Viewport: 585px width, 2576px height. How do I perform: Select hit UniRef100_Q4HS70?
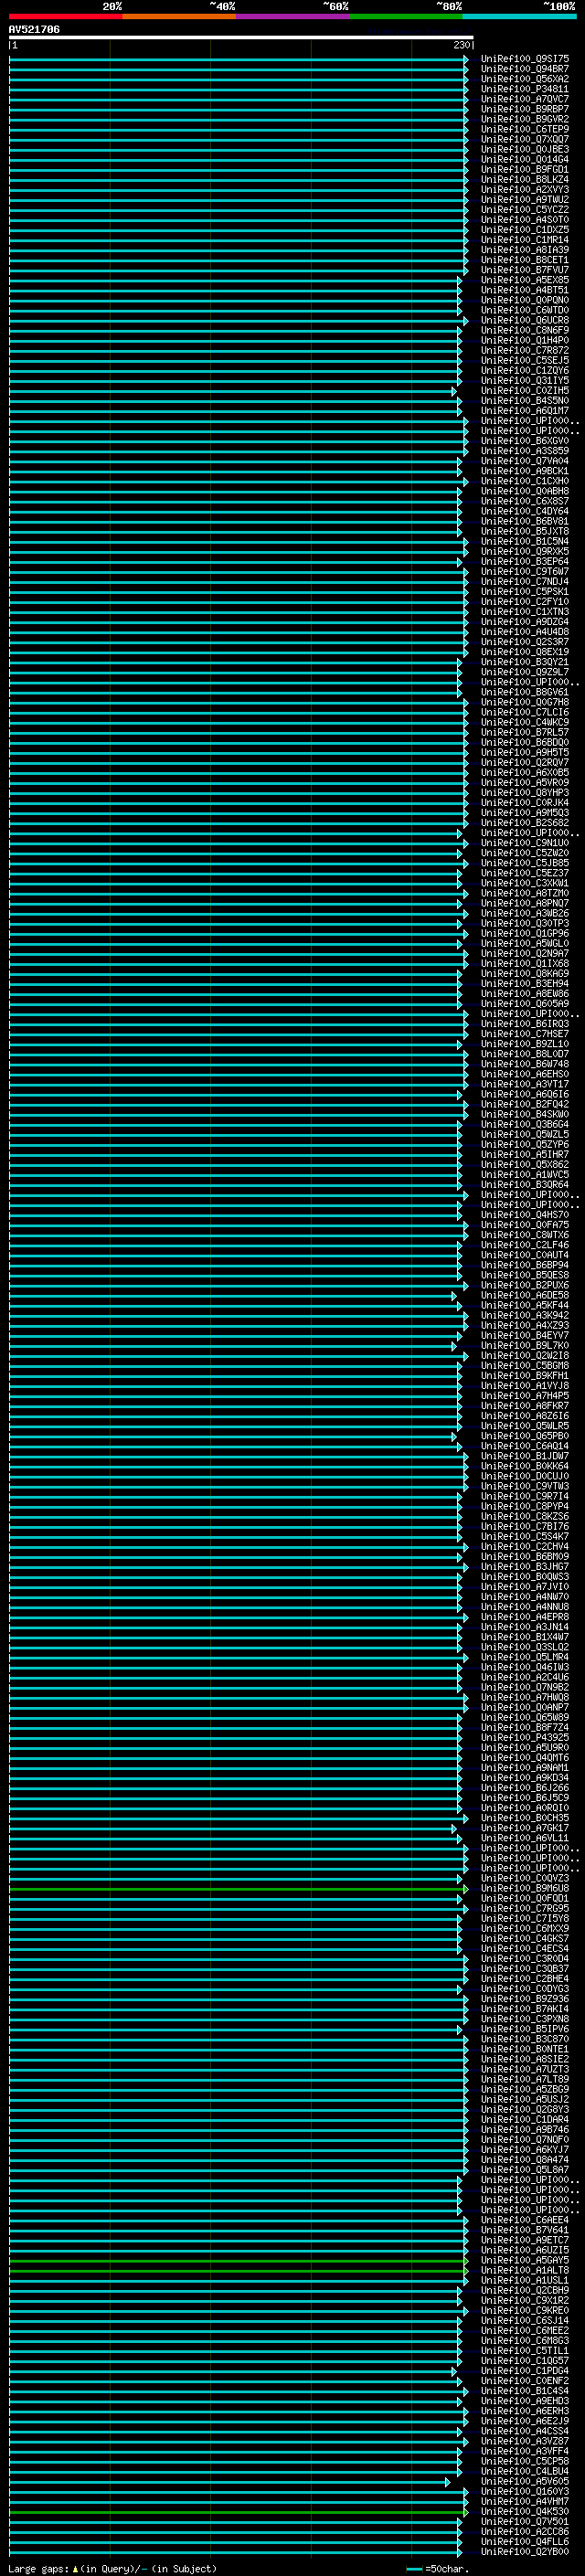(x=525, y=1215)
